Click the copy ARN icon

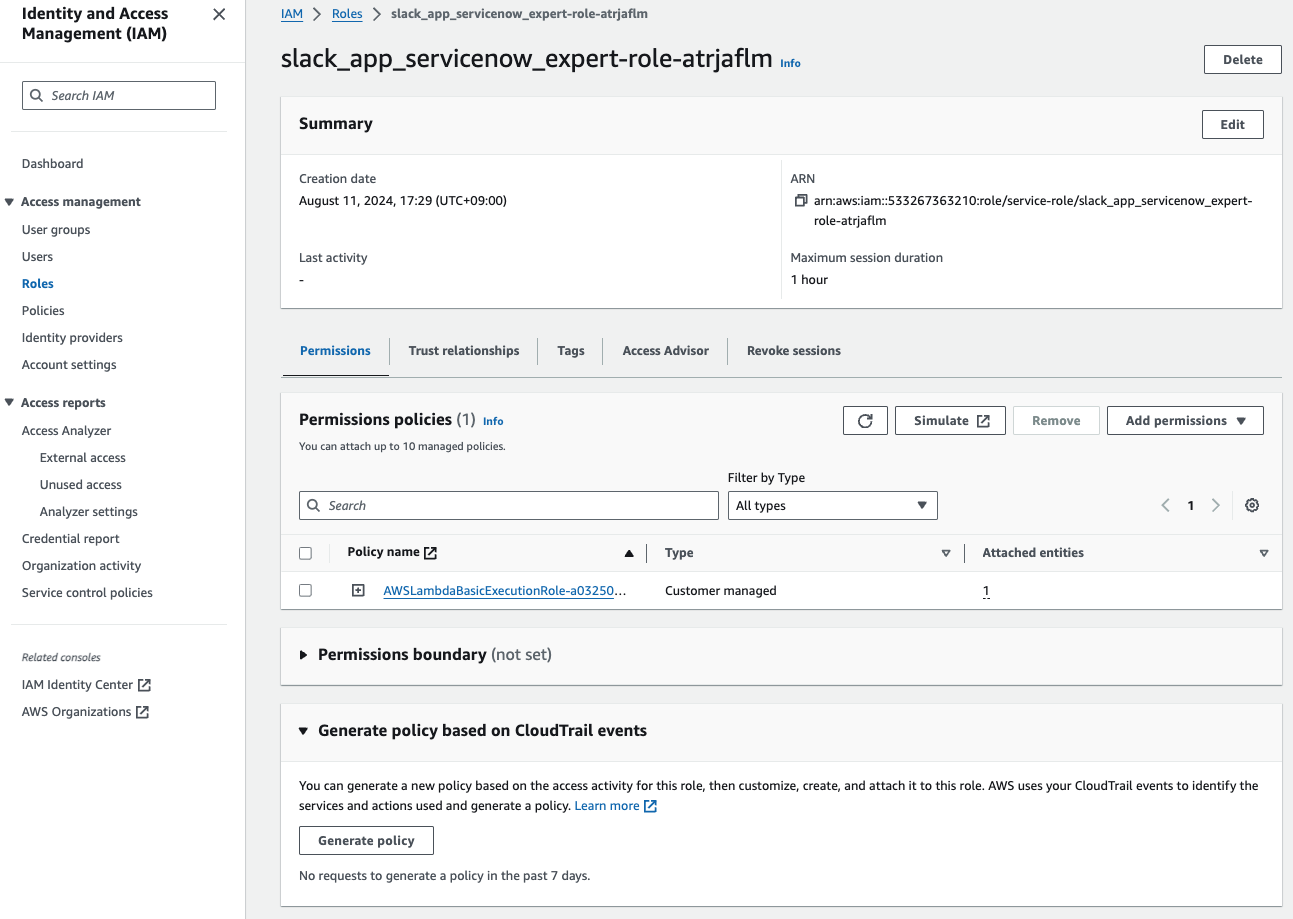pyautogui.click(x=800, y=201)
